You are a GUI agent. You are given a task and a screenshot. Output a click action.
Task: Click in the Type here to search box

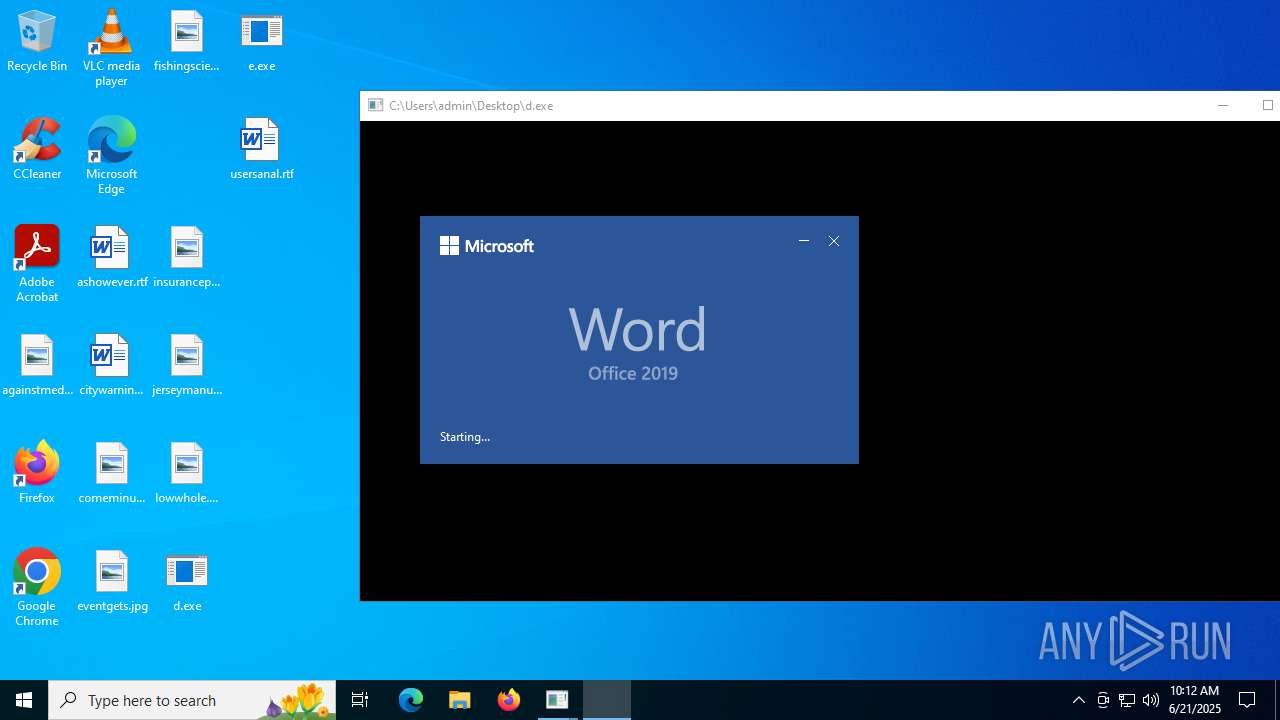click(x=190, y=700)
